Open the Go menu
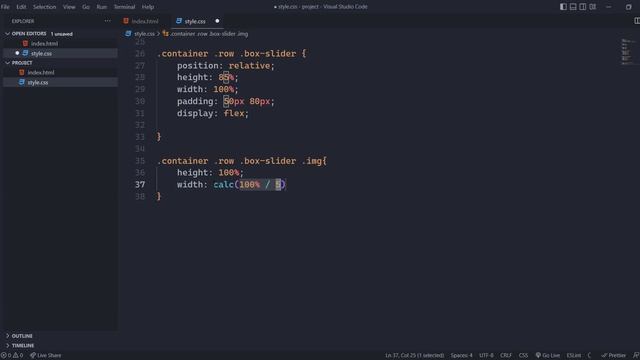 point(86,7)
